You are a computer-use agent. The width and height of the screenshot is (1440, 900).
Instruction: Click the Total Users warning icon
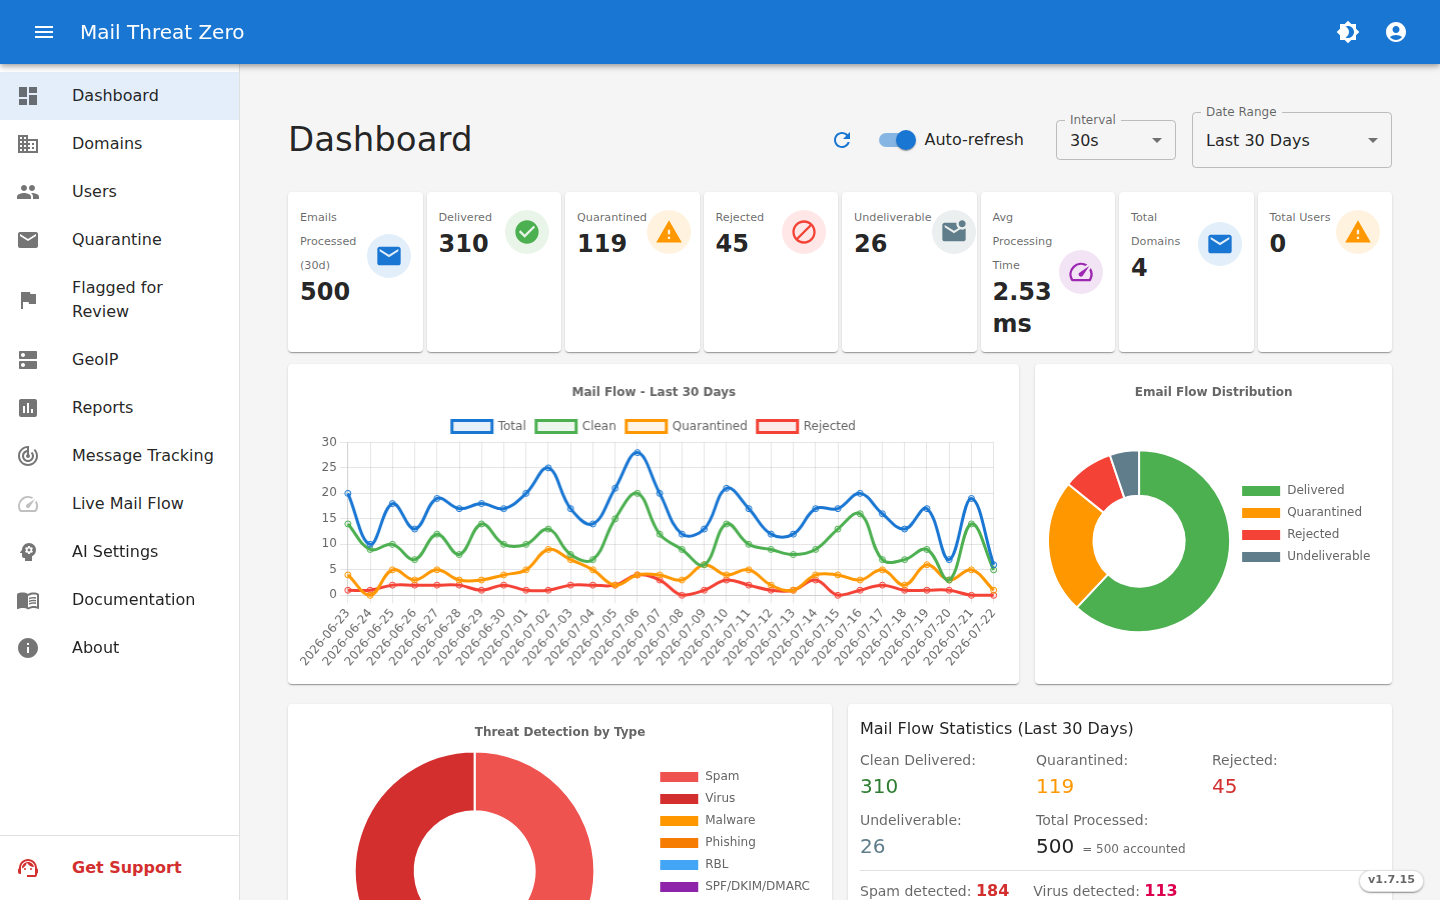1358,232
